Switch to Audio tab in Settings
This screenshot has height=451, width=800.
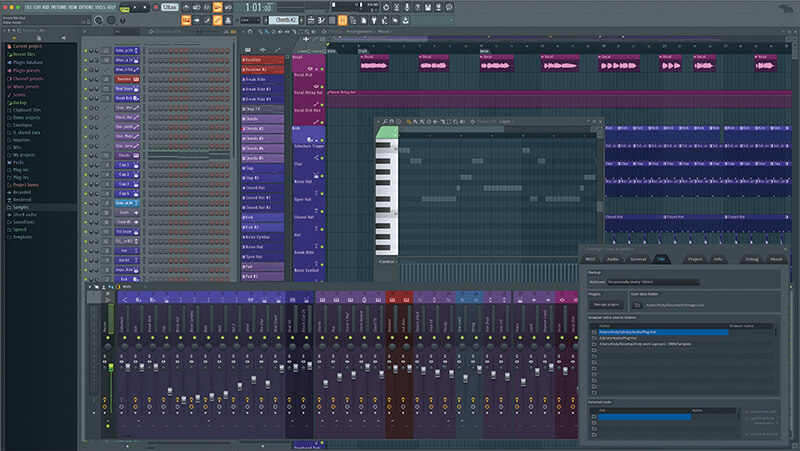(x=613, y=259)
